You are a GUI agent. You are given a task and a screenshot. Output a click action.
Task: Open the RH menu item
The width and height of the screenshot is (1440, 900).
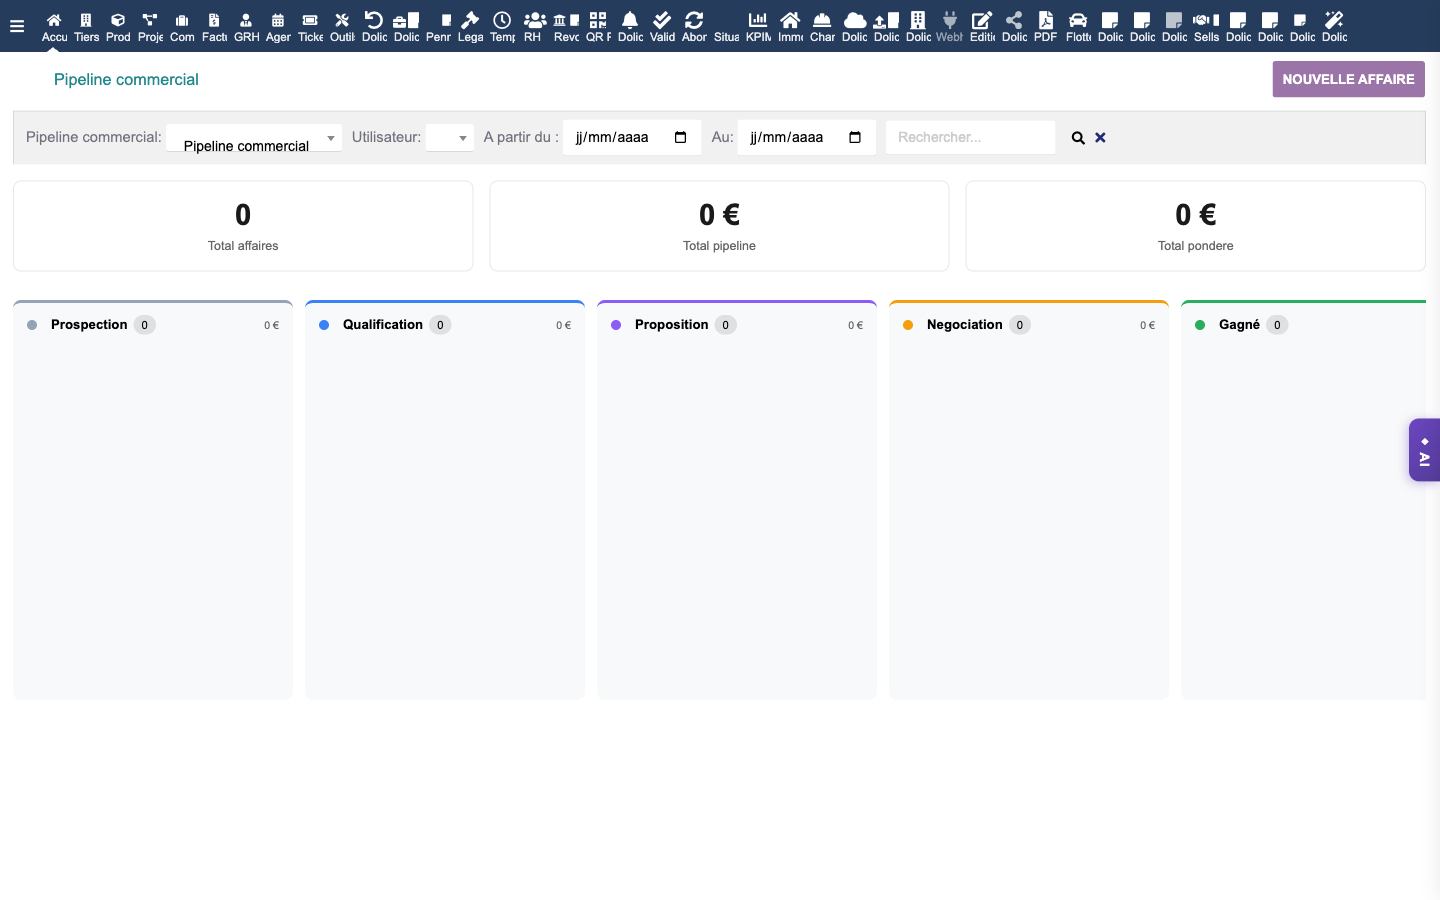tap(534, 26)
